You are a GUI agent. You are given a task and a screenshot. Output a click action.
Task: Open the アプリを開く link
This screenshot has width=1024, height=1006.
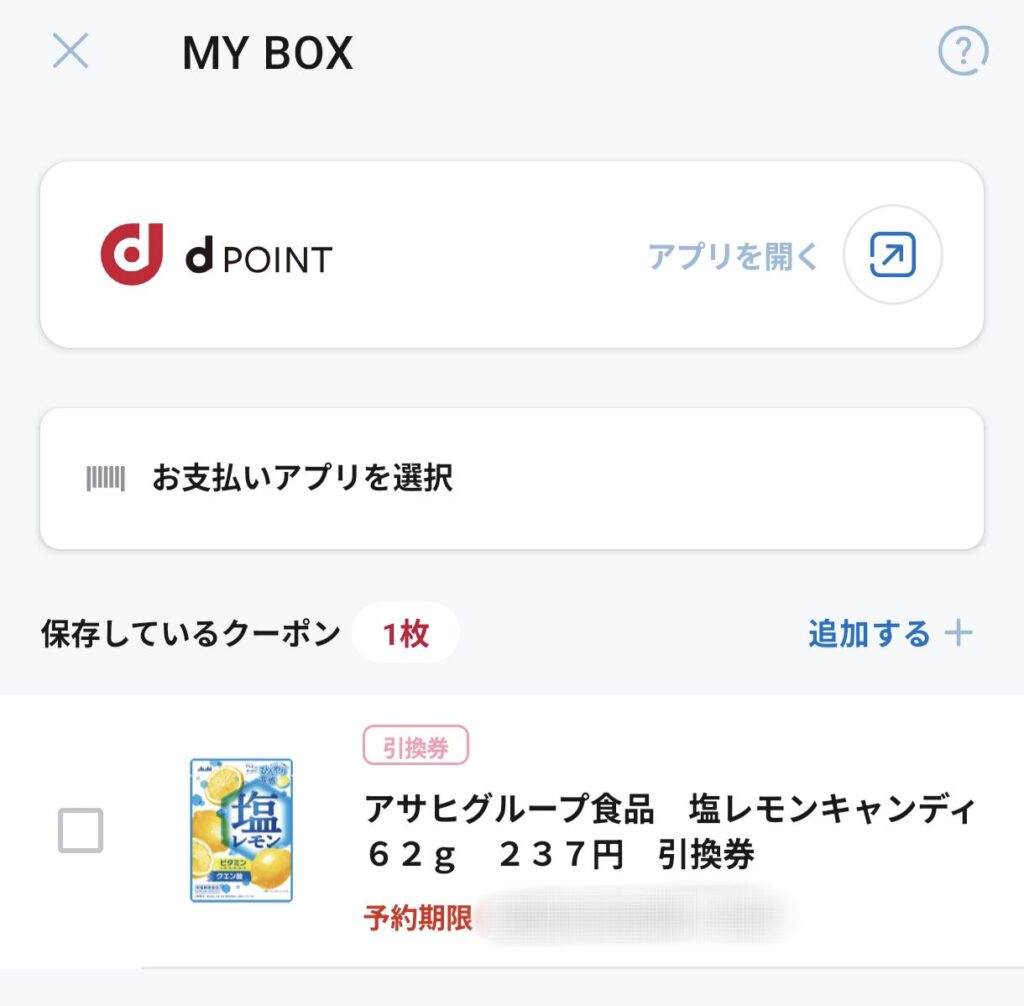click(733, 255)
